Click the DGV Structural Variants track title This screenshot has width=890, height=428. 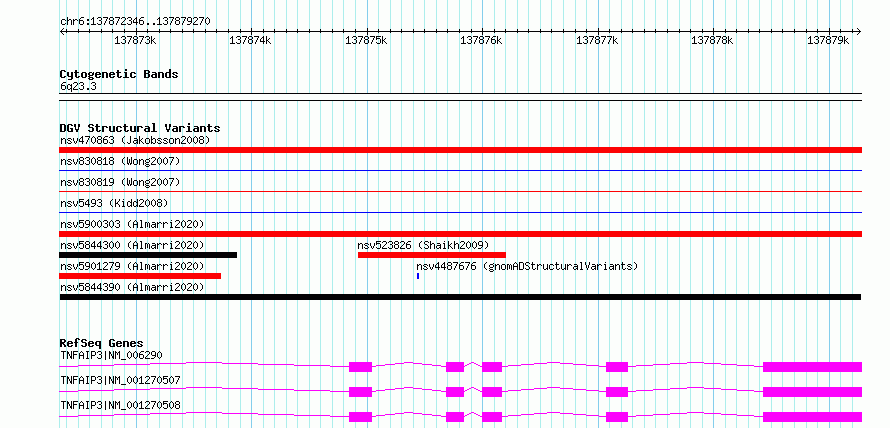(140, 128)
